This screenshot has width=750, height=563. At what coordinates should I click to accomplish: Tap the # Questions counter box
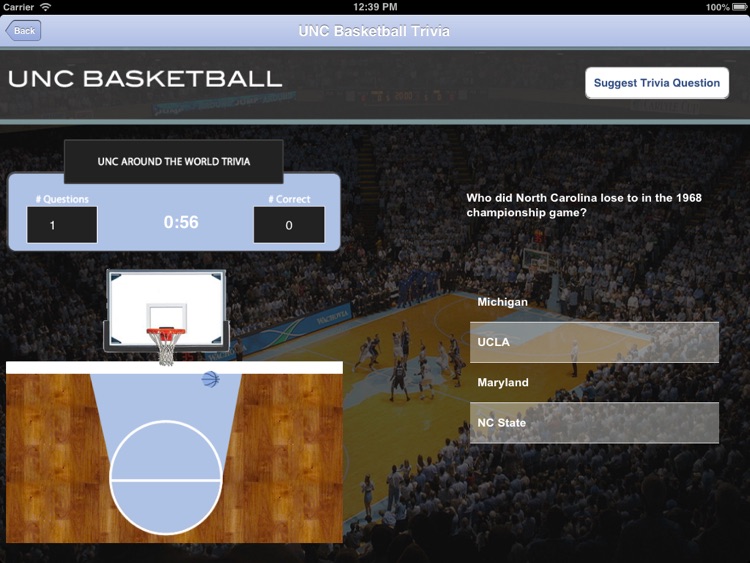pos(62,225)
